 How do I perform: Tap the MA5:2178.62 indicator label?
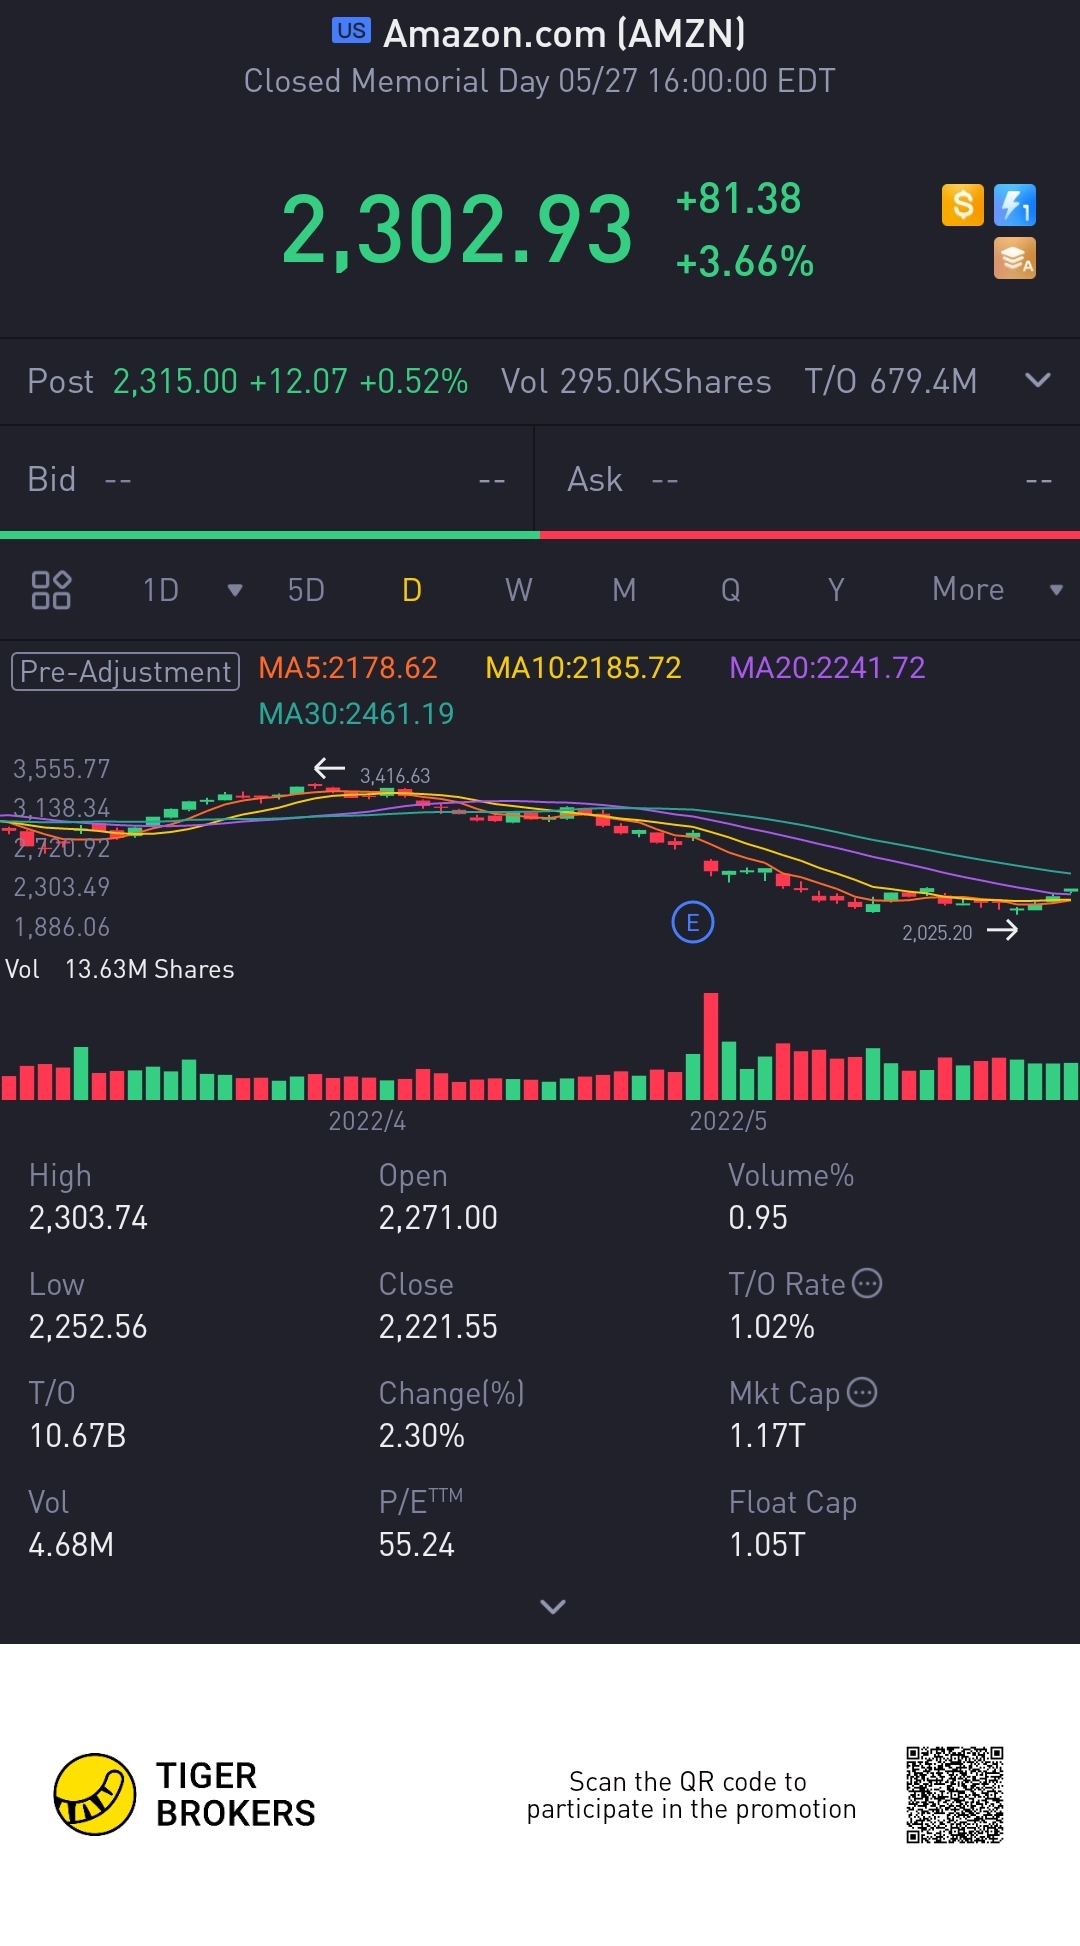pos(348,668)
